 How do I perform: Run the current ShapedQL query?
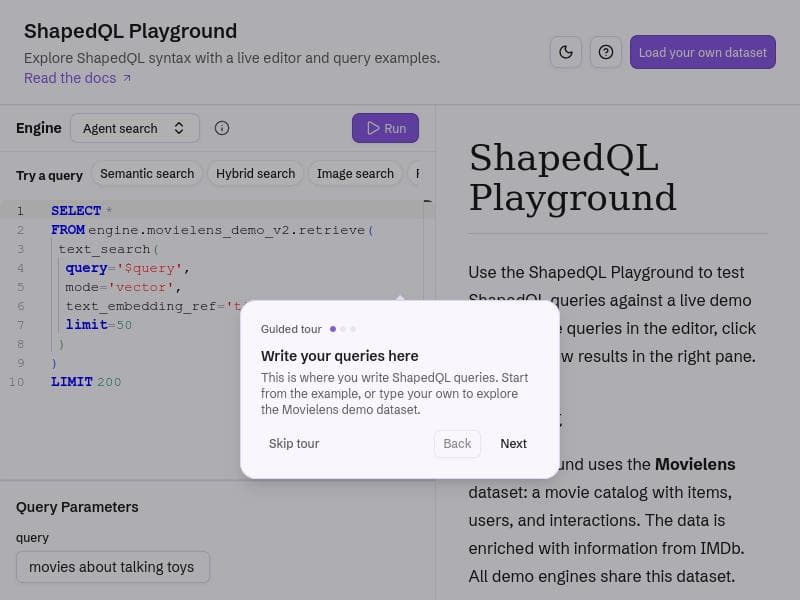pos(385,128)
